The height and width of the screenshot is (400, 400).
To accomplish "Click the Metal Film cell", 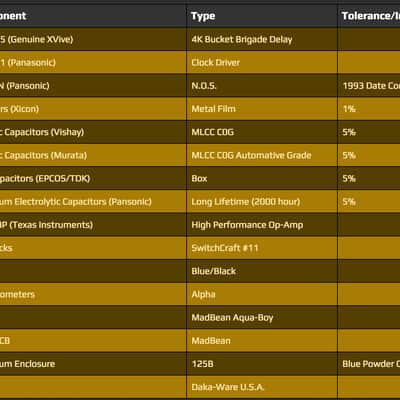I will click(x=262, y=109).
